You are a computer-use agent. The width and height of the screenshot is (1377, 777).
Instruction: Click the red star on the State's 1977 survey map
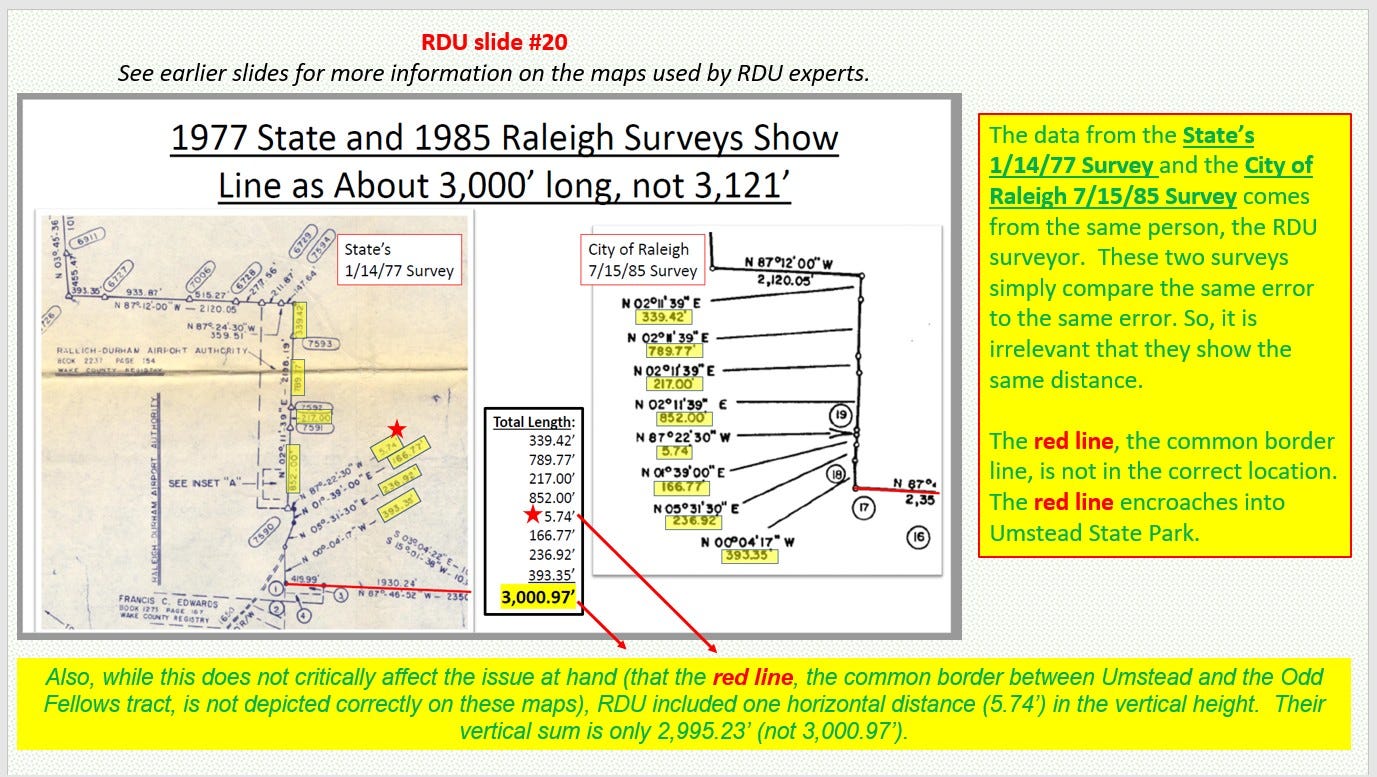point(396,429)
